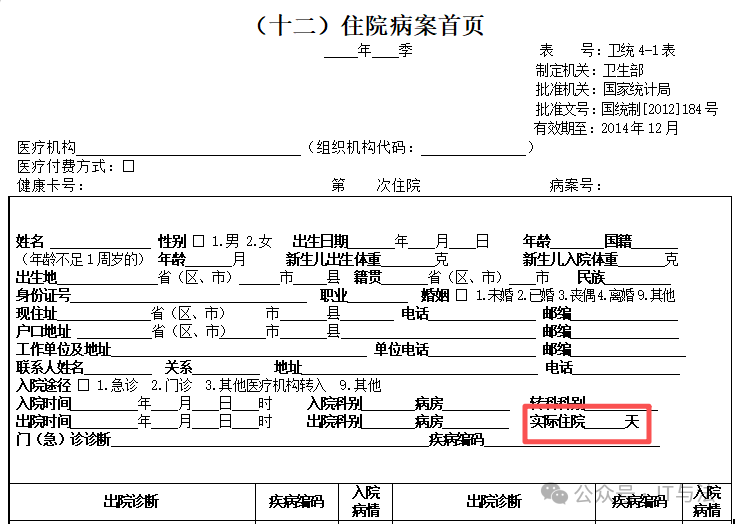
Task: Click the 实际住院 days blank field
Action: click(x=604, y=422)
